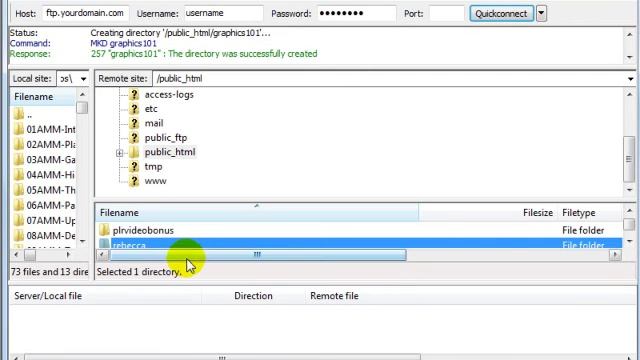Click folder icon next to 01AMM-Int
This screenshot has width=640, height=360.
pos(18,130)
